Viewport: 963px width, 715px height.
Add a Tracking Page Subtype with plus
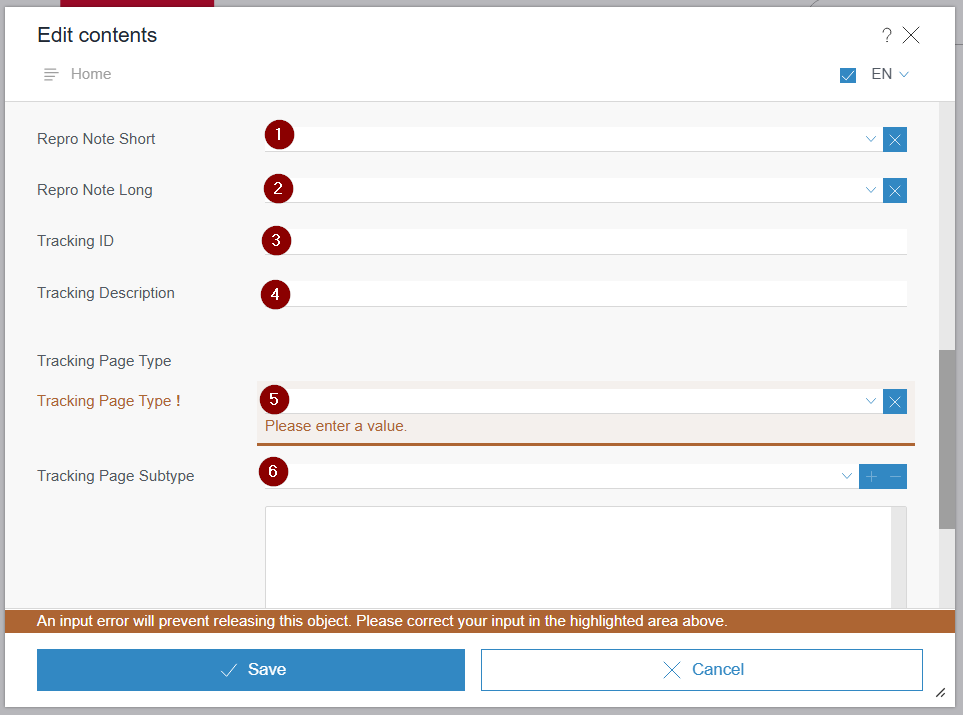871,477
